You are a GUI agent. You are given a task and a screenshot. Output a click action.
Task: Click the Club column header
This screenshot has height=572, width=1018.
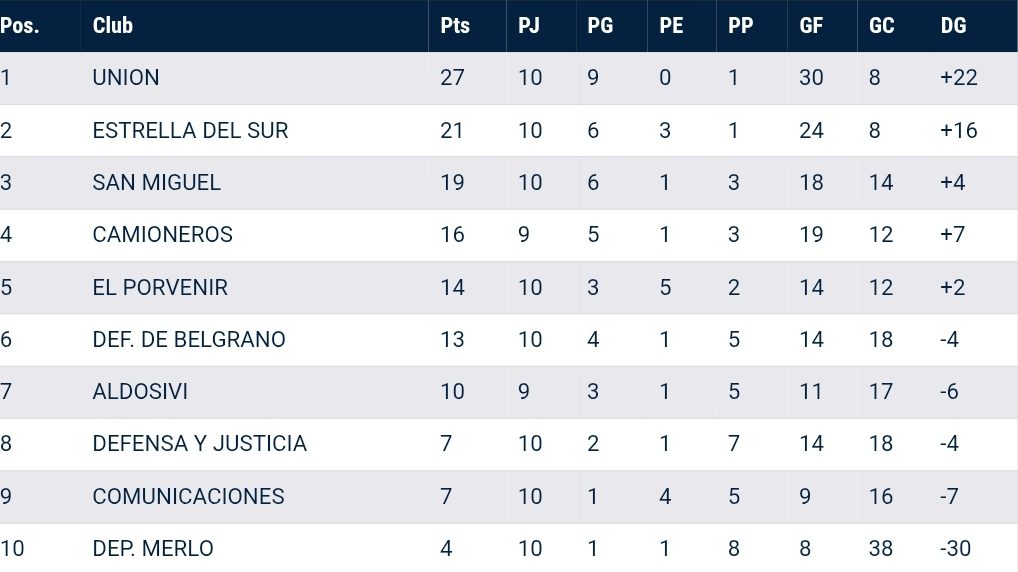[113, 26]
